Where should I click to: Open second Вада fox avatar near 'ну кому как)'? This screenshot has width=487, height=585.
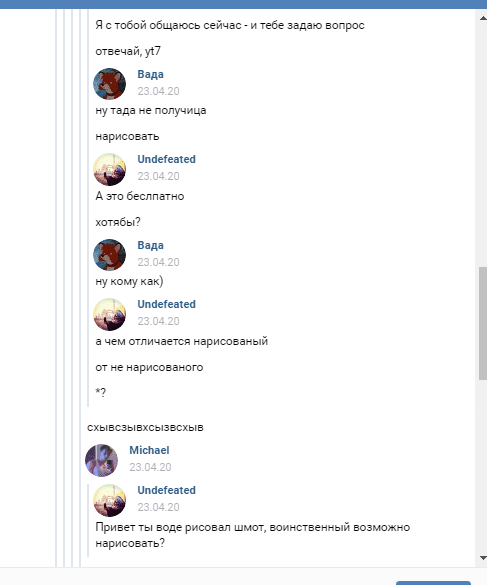click(109, 255)
